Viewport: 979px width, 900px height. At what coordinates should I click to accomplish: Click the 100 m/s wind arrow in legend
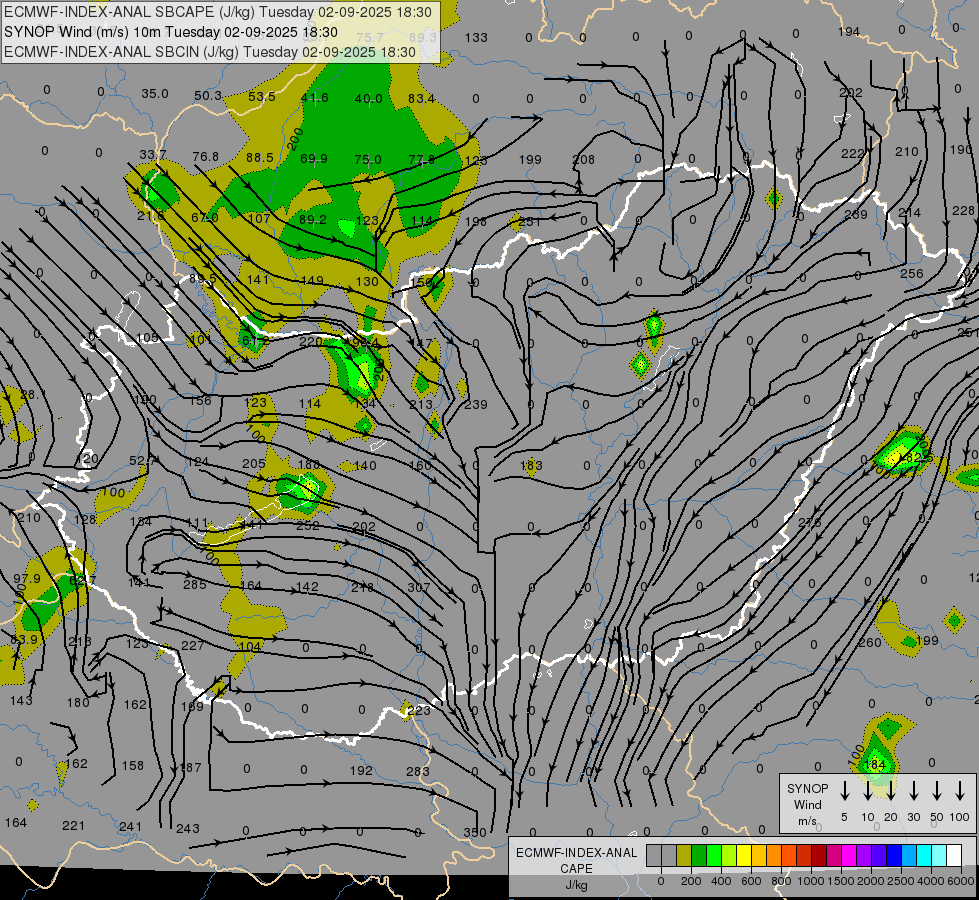(960, 791)
